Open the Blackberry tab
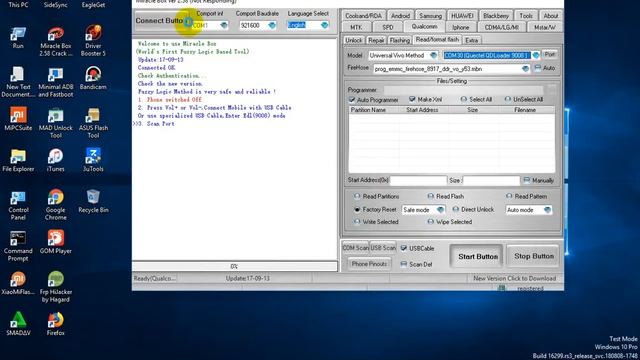The height and width of the screenshot is (360, 640). tap(496, 16)
